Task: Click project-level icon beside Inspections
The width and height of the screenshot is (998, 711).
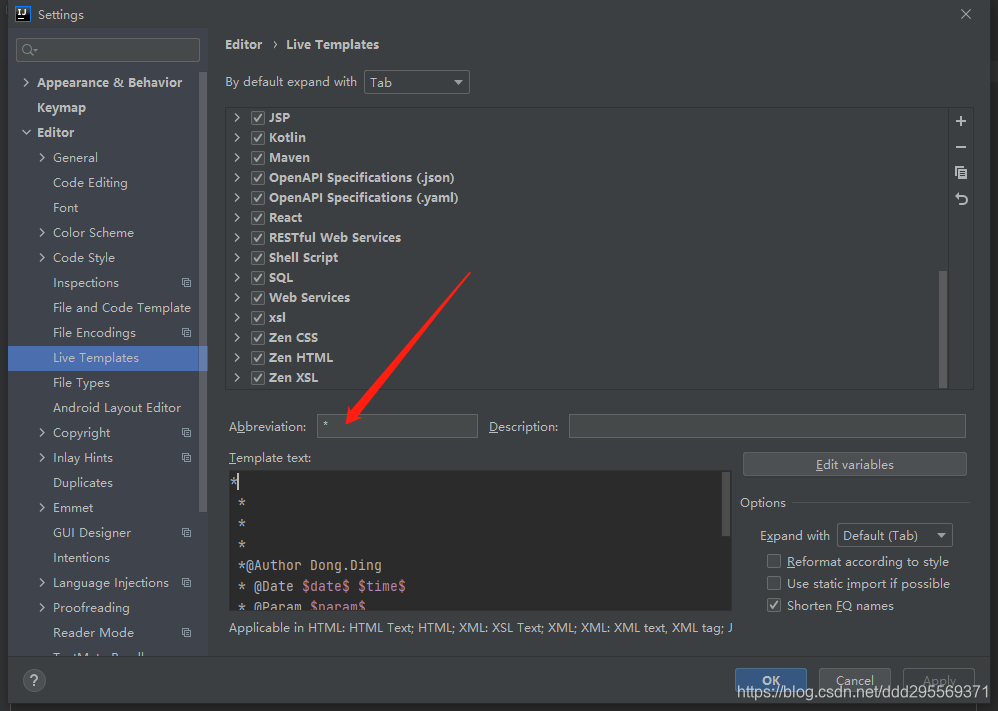Action: pos(186,282)
